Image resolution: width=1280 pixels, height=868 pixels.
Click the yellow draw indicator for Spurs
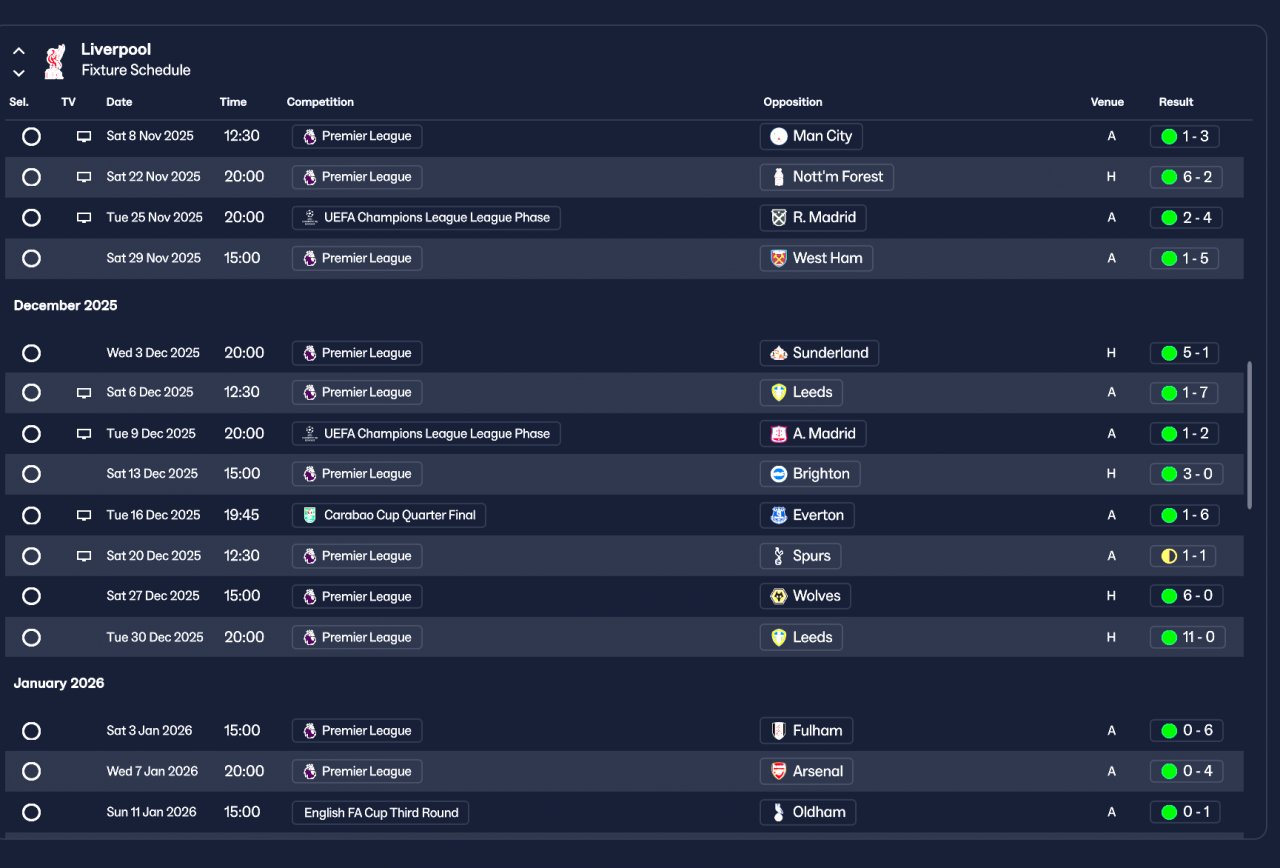1169,556
